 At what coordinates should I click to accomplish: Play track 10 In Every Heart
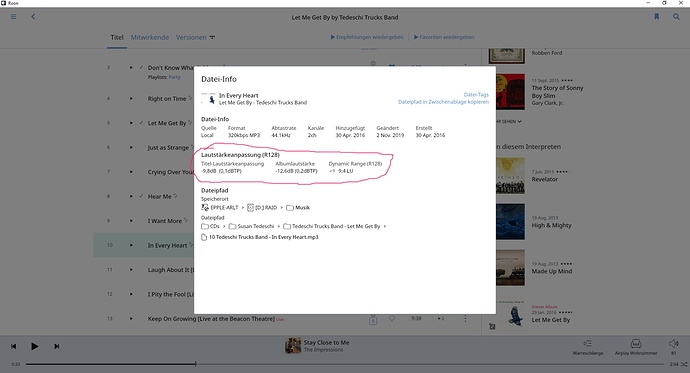[x=131, y=245]
